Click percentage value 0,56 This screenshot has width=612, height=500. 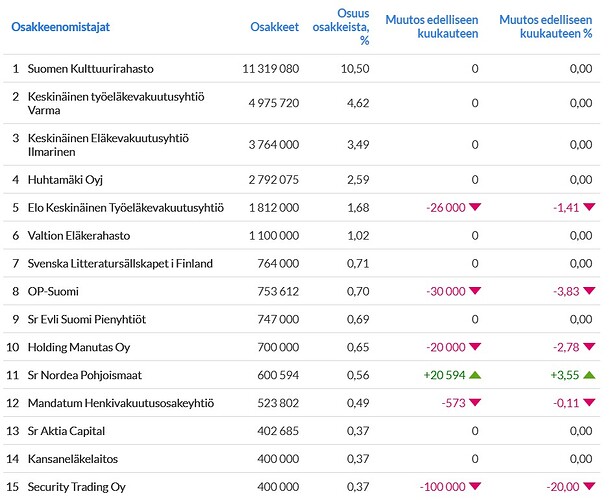click(x=358, y=375)
